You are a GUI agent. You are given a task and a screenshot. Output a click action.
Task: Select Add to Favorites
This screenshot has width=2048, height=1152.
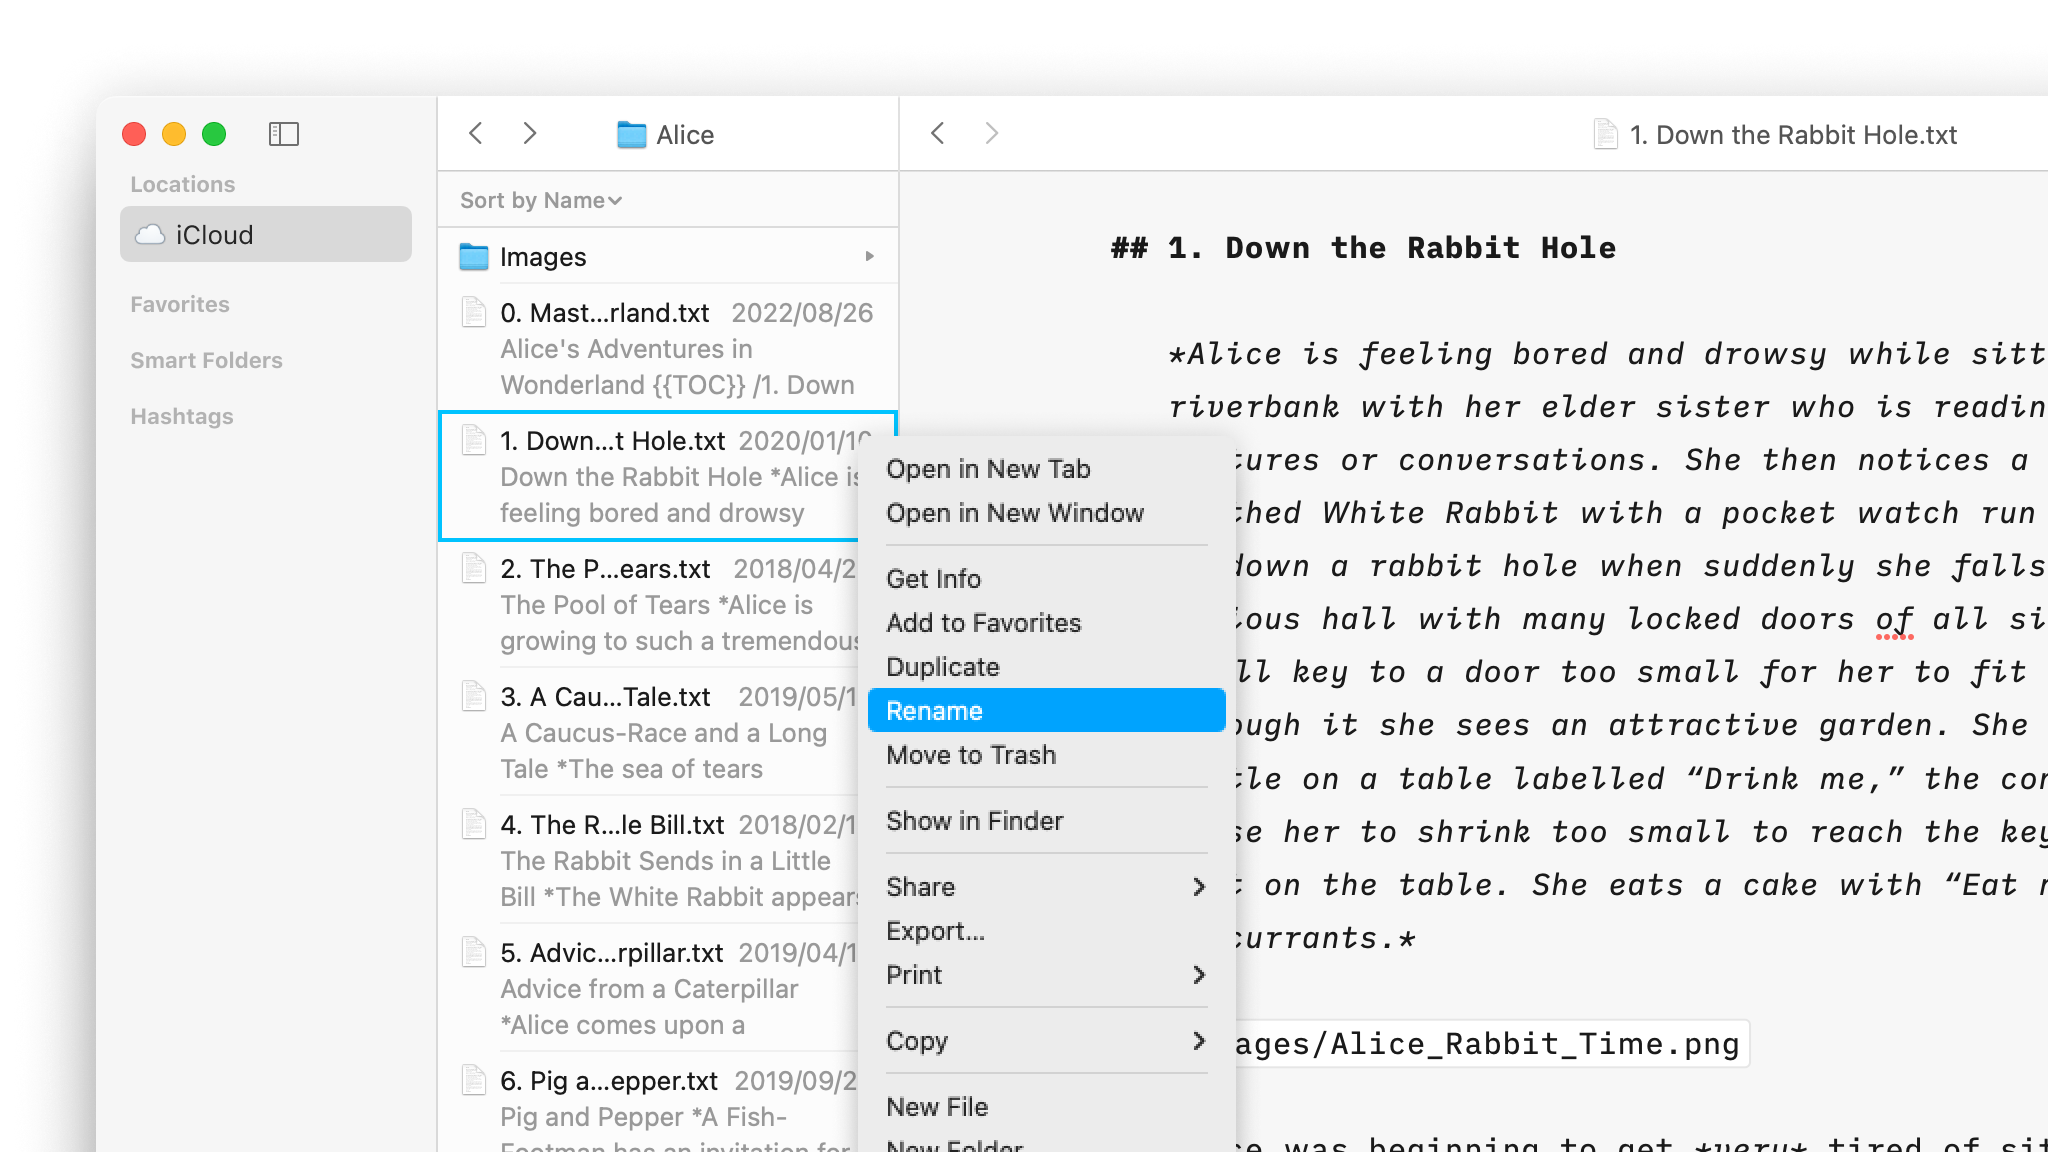click(x=1047, y=623)
